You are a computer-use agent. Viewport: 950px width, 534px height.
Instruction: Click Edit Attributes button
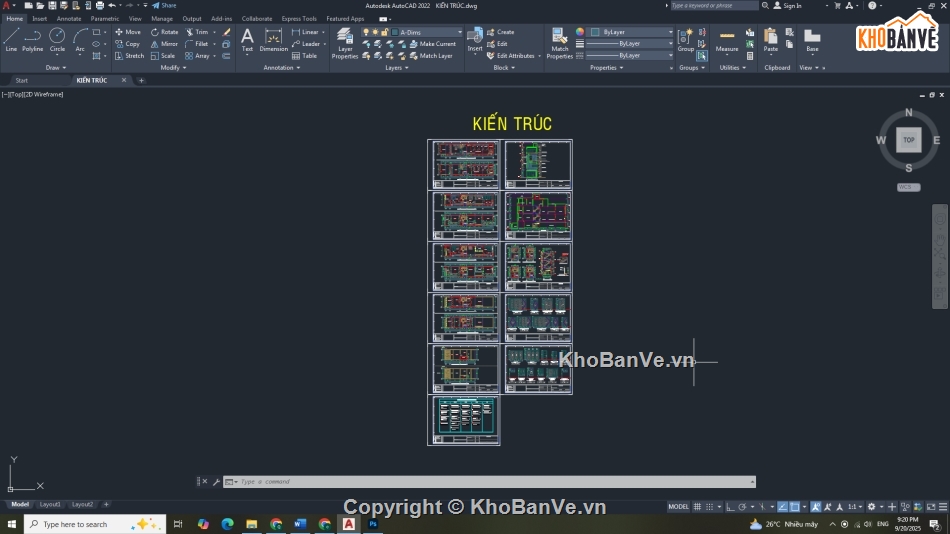[x=511, y=56]
